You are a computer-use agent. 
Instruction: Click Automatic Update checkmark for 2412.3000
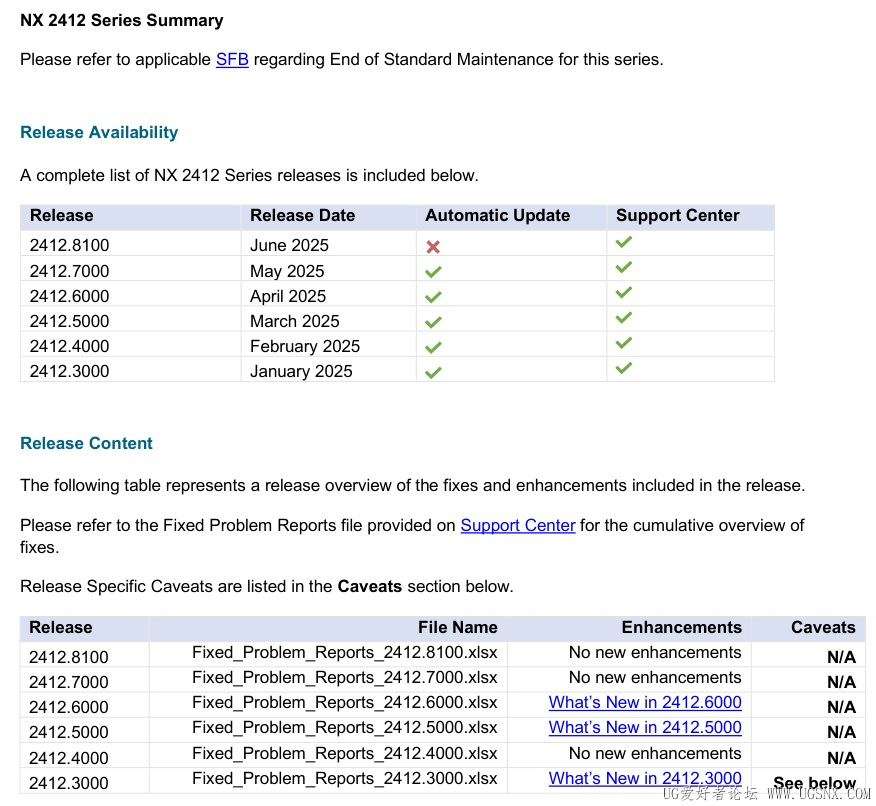pos(433,373)
